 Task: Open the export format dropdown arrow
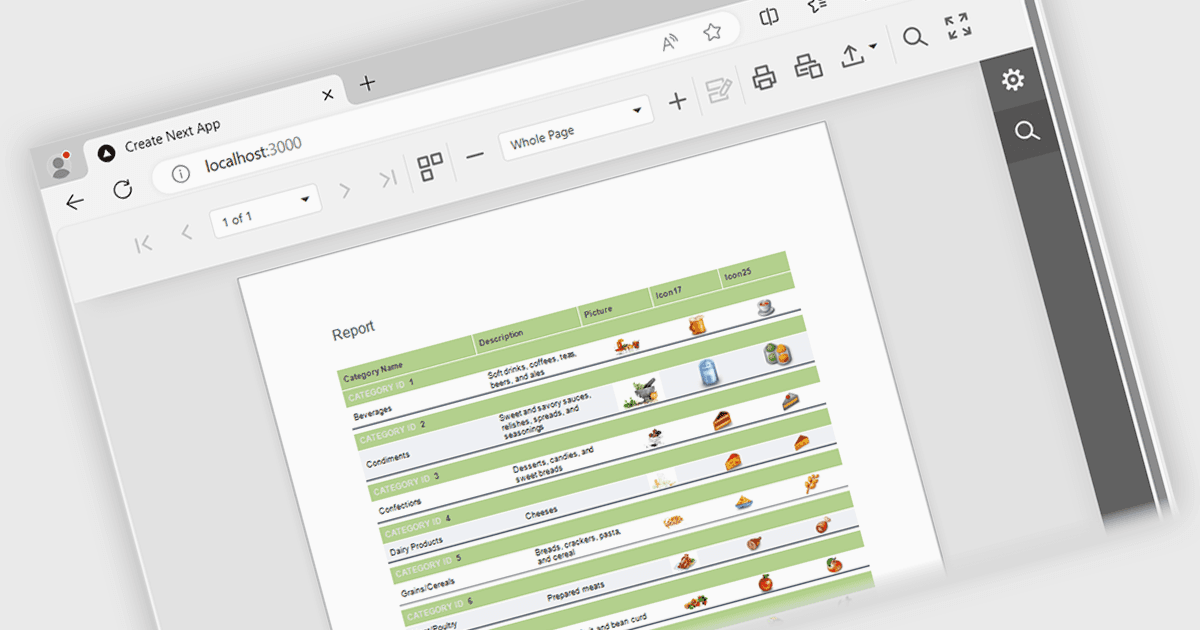coord(874,46)
